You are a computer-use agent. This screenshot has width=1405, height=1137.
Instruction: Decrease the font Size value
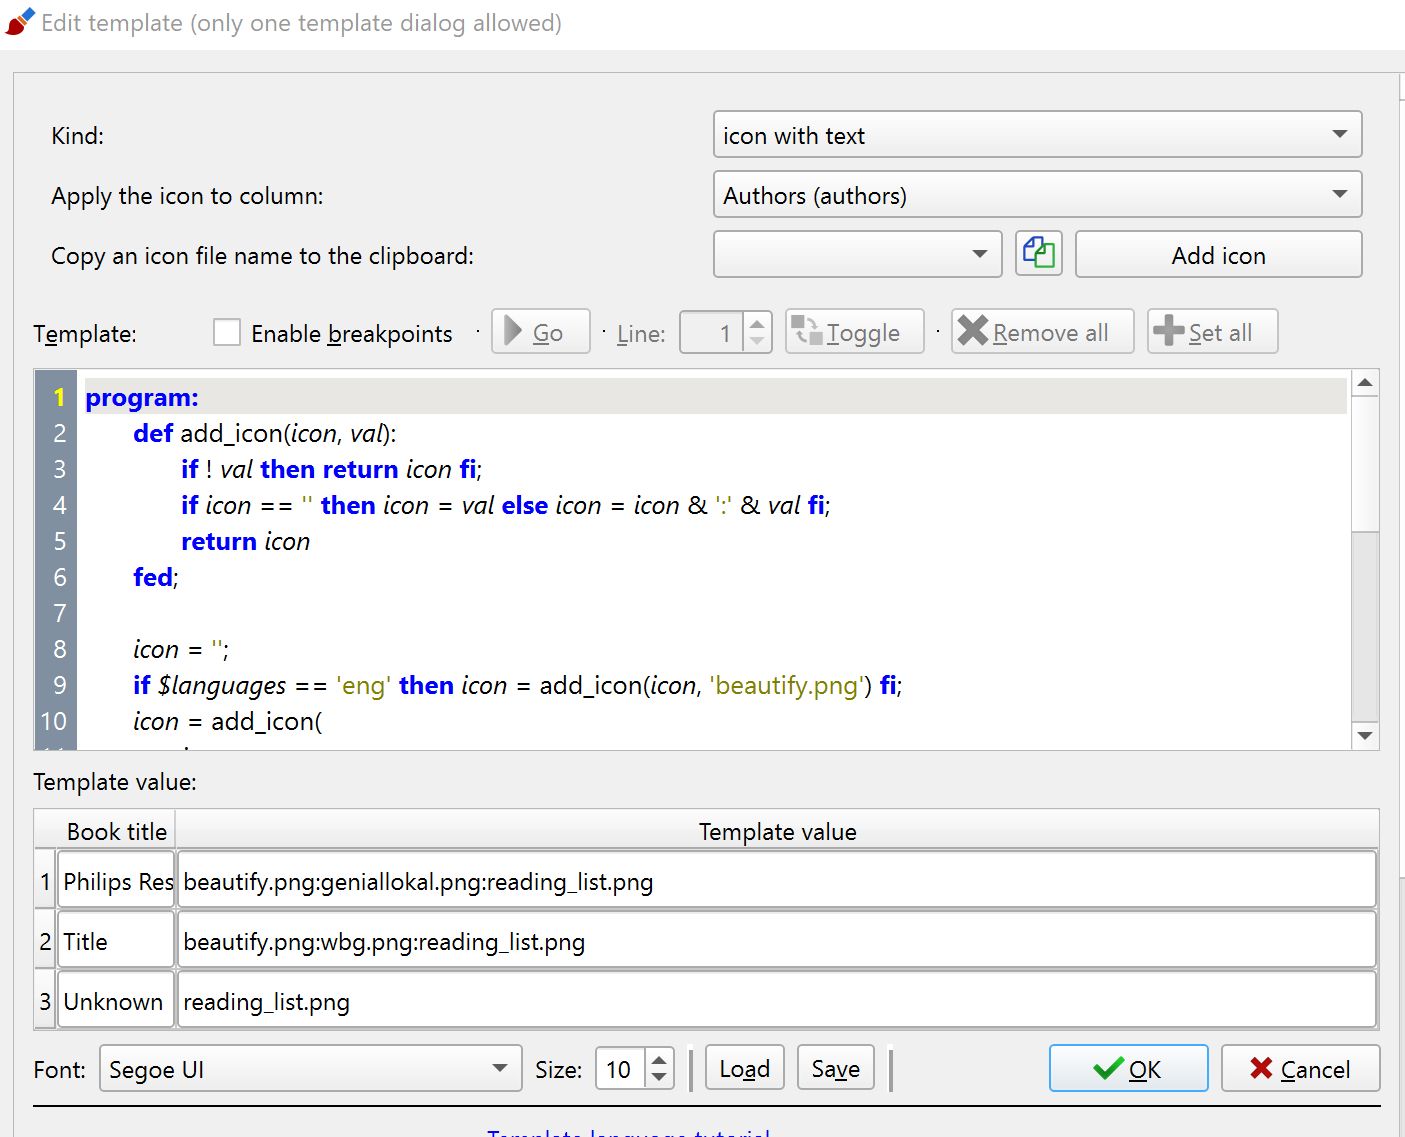click(x=659, y=1078)
